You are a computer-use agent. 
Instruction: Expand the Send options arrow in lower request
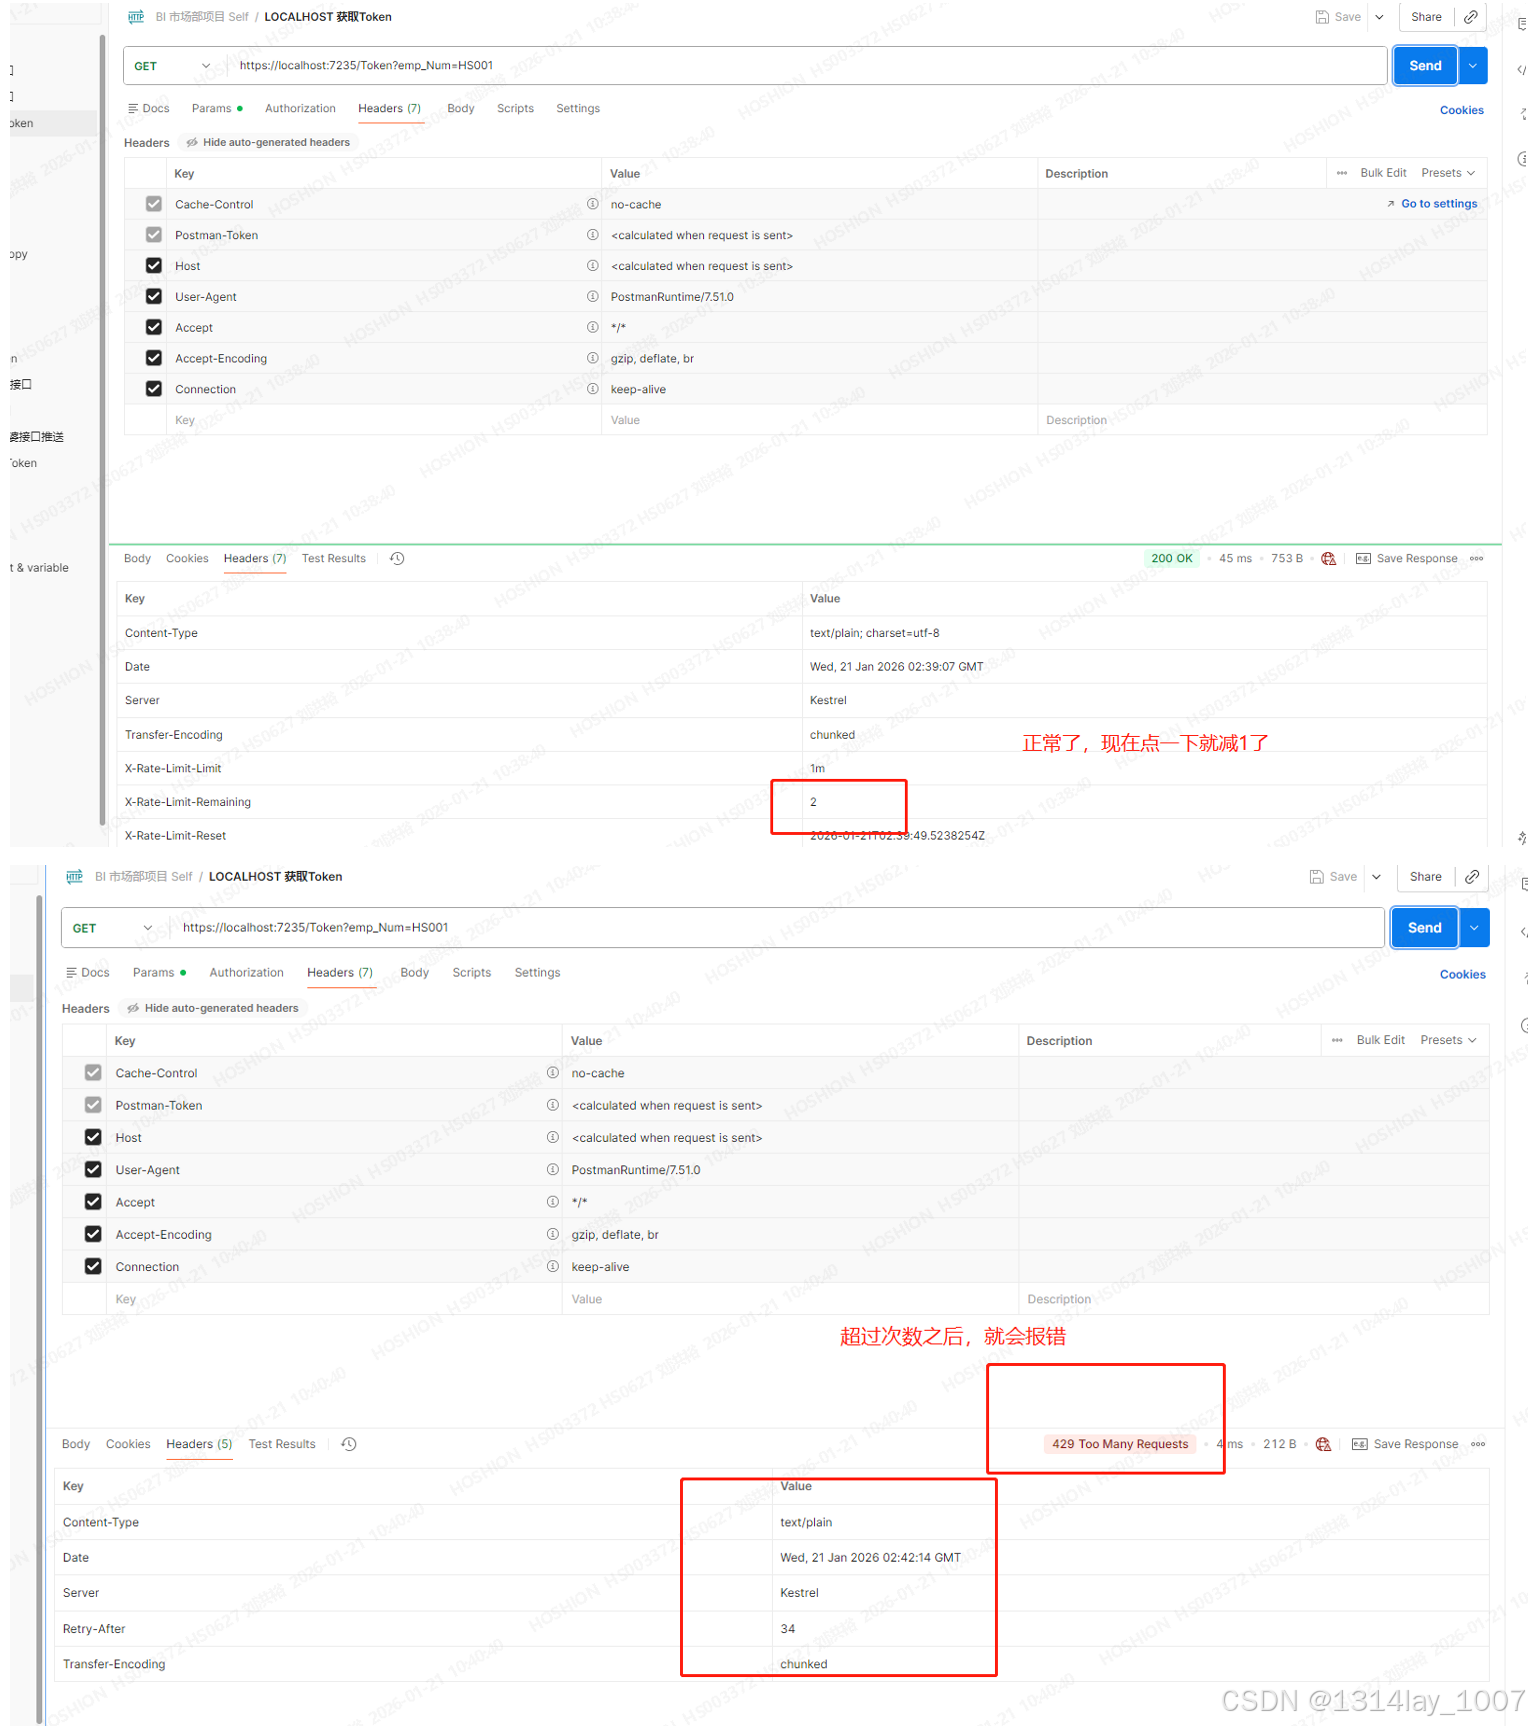tap(1474, 928)
